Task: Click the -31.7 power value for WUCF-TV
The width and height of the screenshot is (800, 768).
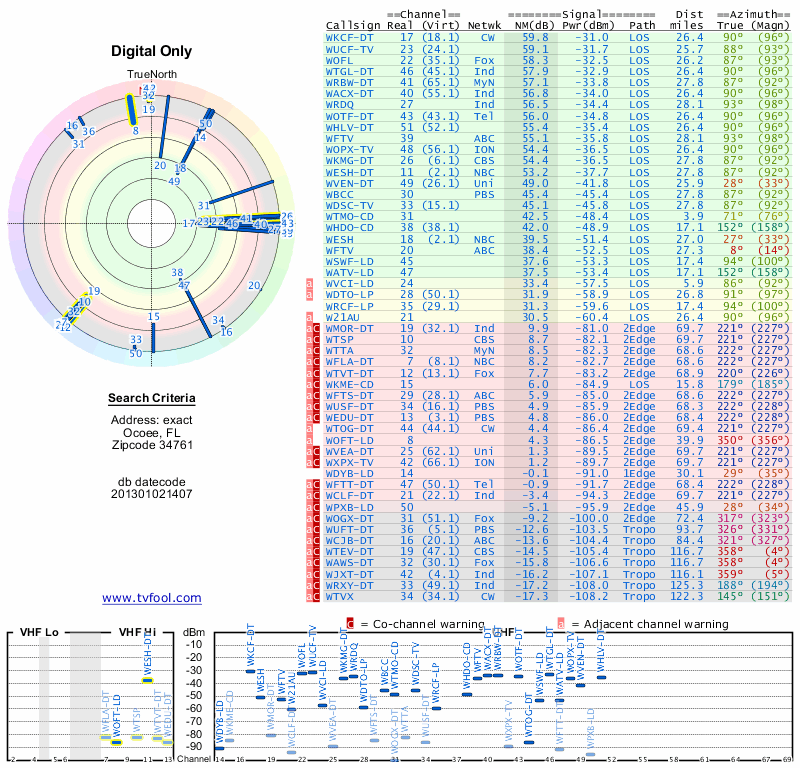Action: [x=592, y=49]
